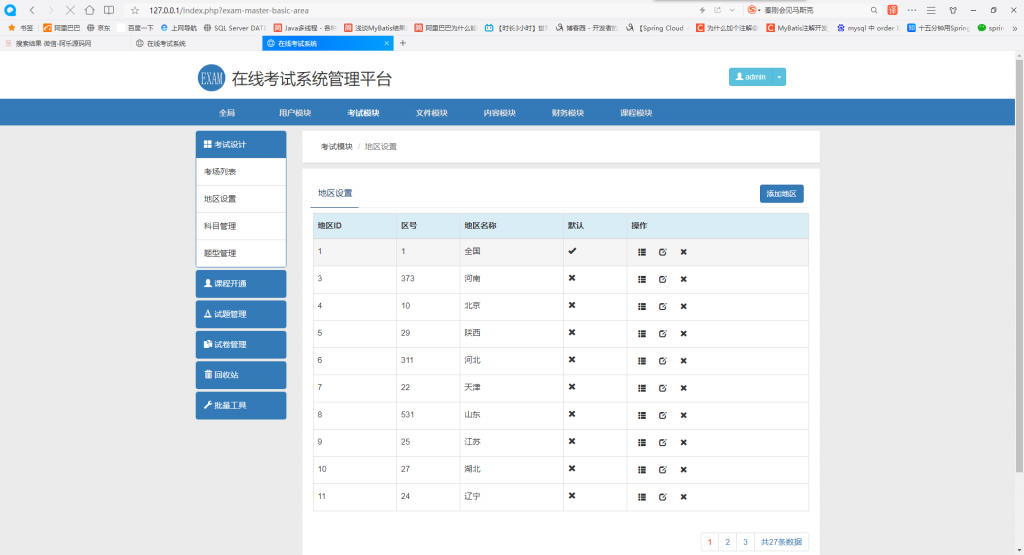Screen dimensions: 1024x555
Task: Delete the 天津 region row
Action: pos(684,388)
